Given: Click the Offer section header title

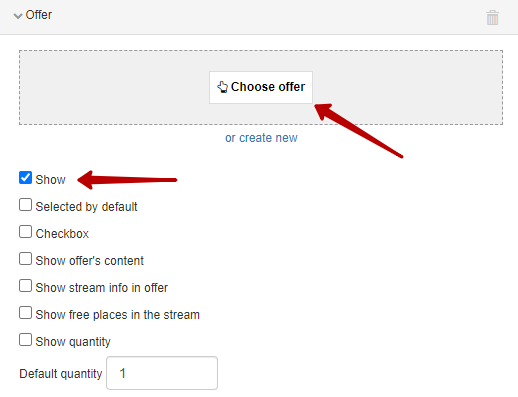Looking at the screenshot, I should tap(39, 15).
